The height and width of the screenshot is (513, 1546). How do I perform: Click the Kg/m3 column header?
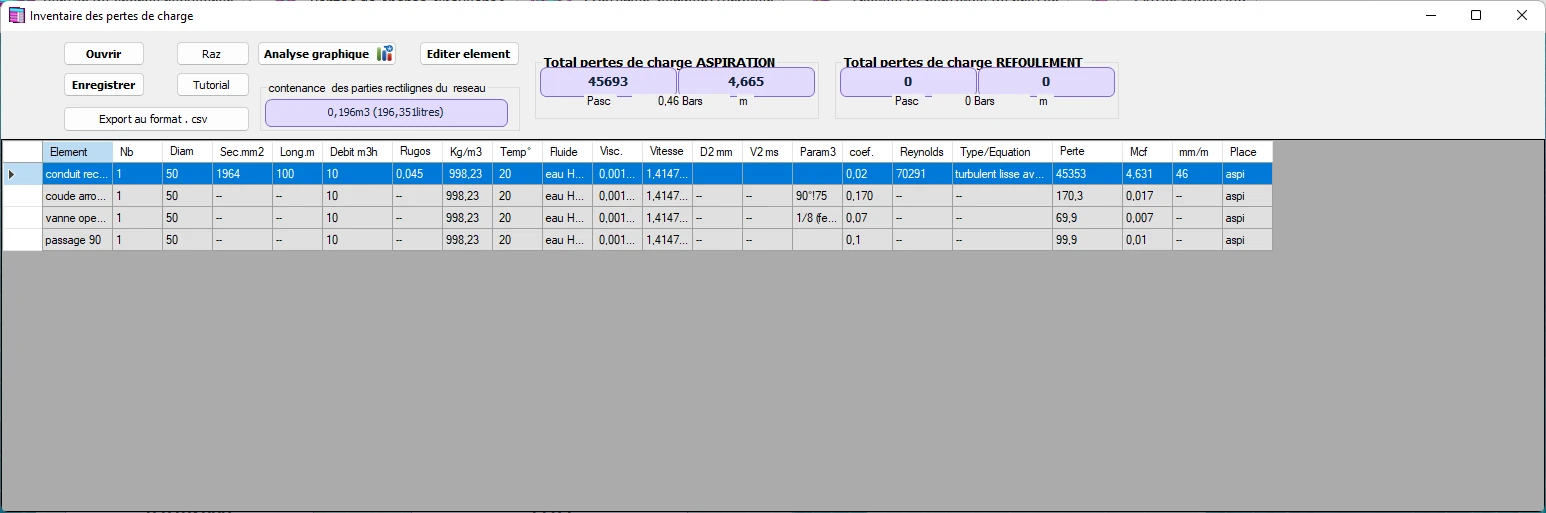pyautogui.click(x=467, y=152)
